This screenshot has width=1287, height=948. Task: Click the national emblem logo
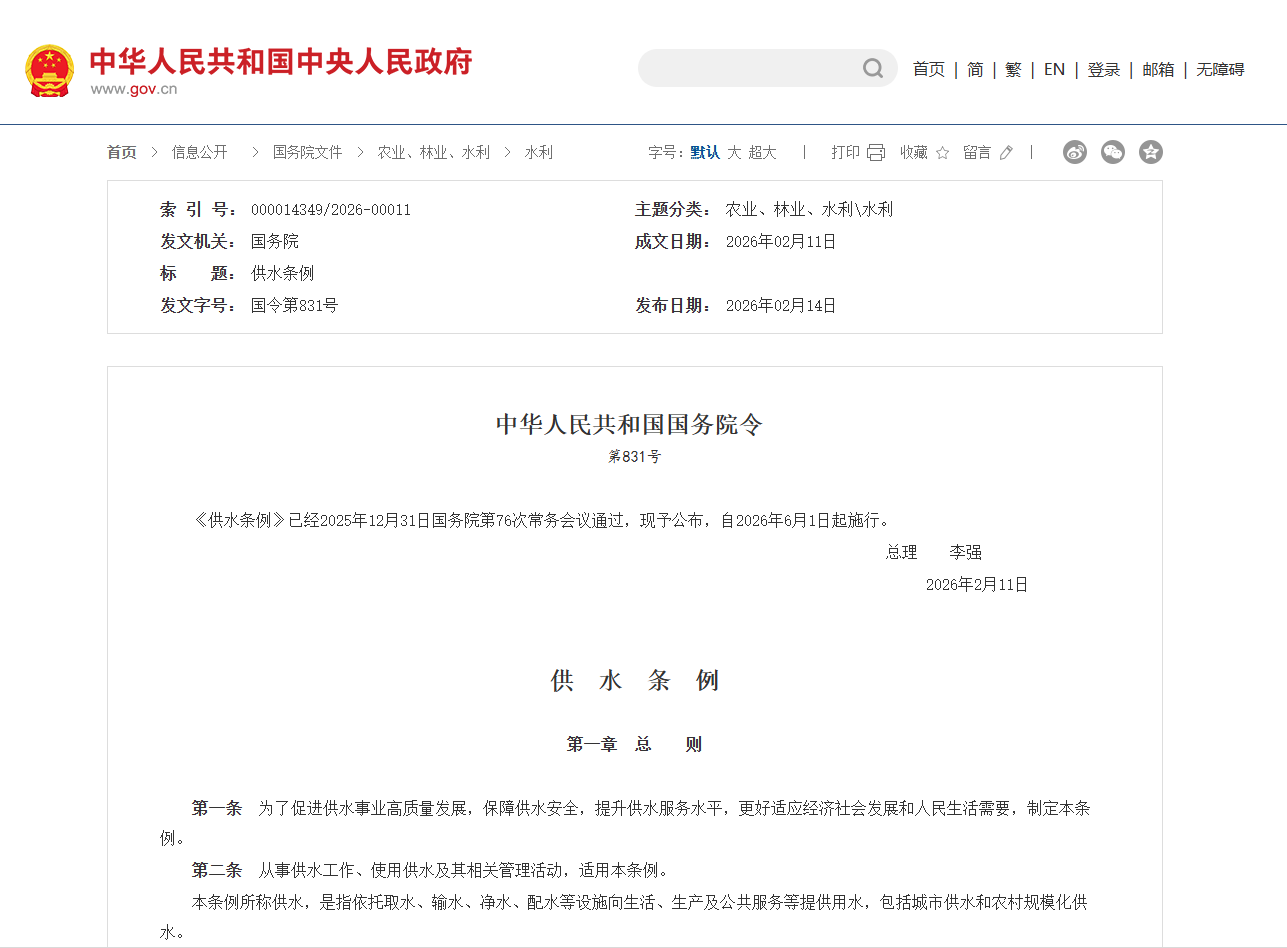coord(49,70)
